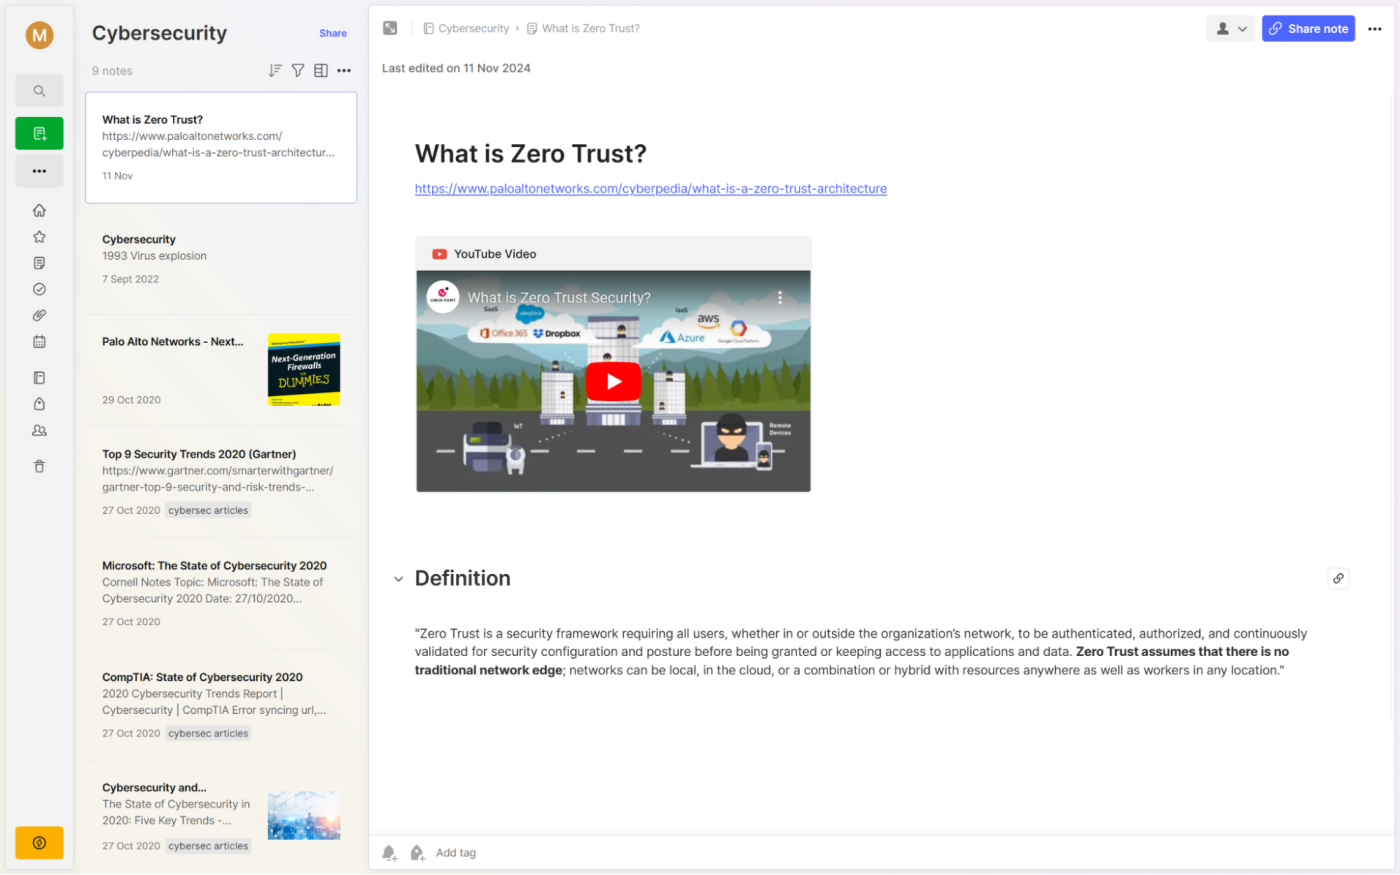Open Shared with Me people icon
The image size is (1400, 875).
(39, 430)
